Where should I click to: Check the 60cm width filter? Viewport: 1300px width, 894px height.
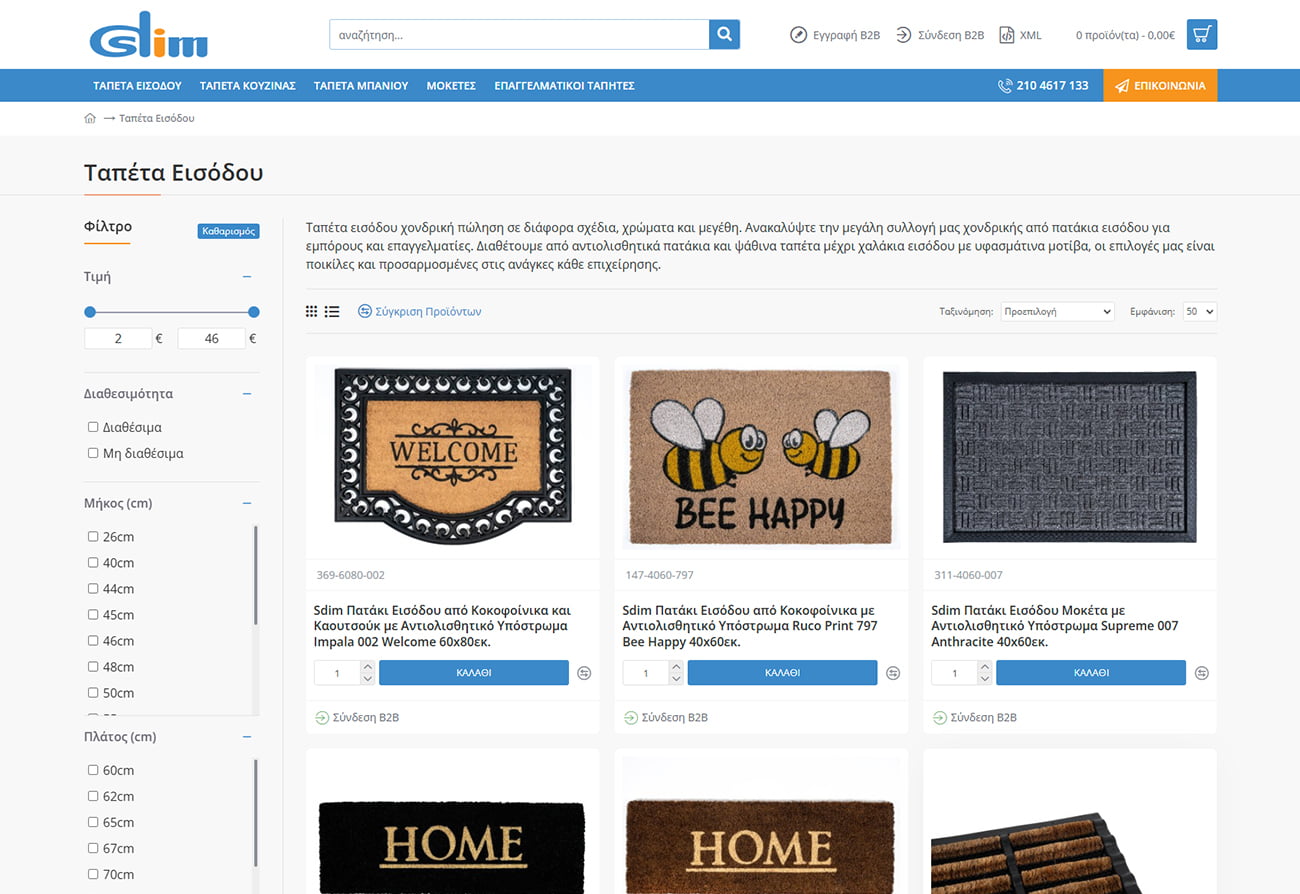[x=93, y=771]
